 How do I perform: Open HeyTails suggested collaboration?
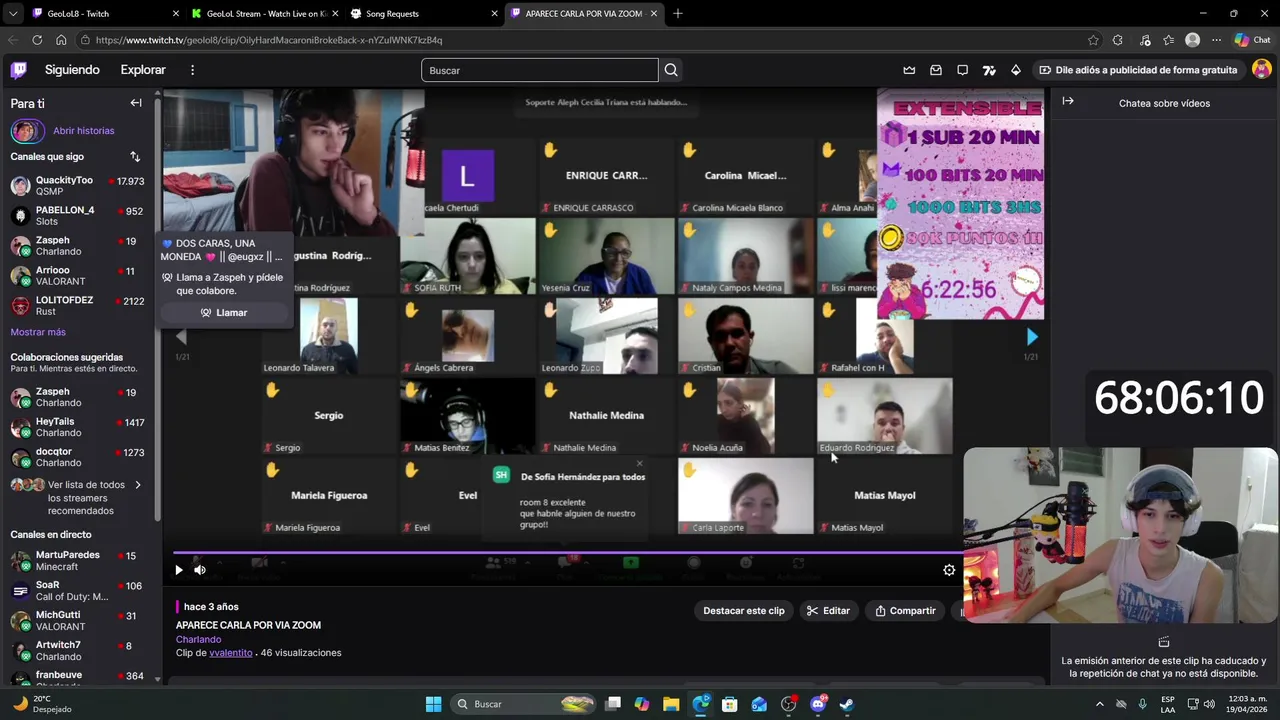click(78, 427)
